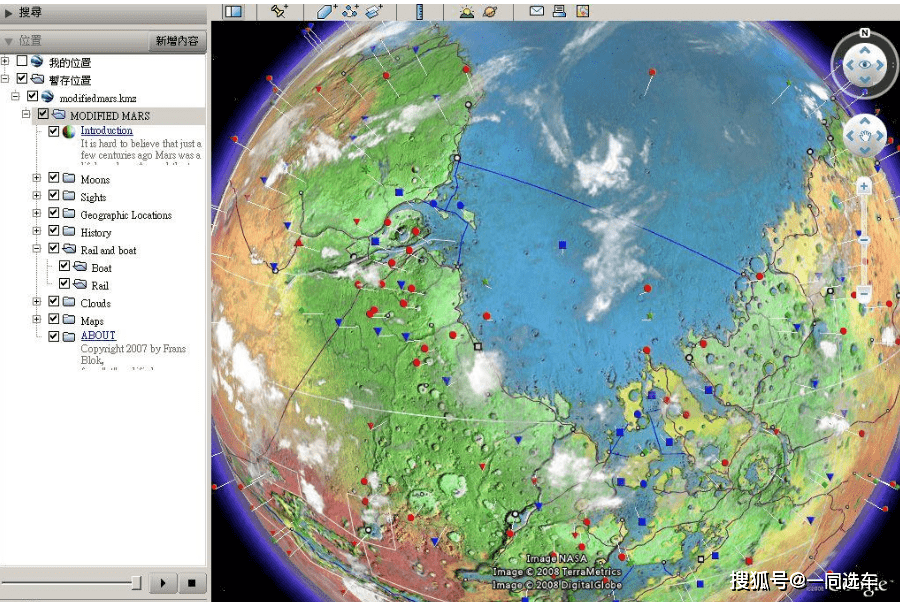Add an image overlay from toolbar
The height and width of the screenshot is (602, 900).
tap(374, 11)
